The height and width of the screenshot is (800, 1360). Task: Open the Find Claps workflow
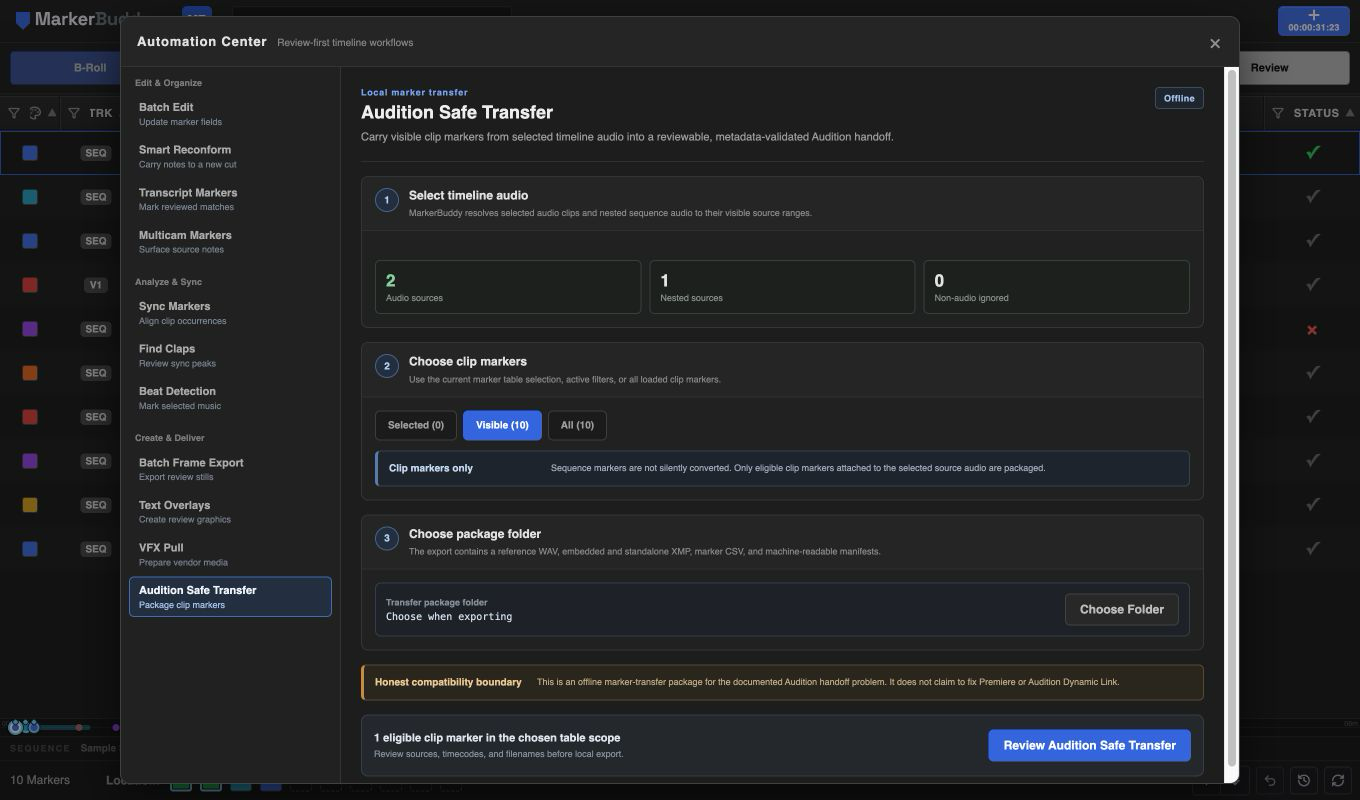pos(230,356)
